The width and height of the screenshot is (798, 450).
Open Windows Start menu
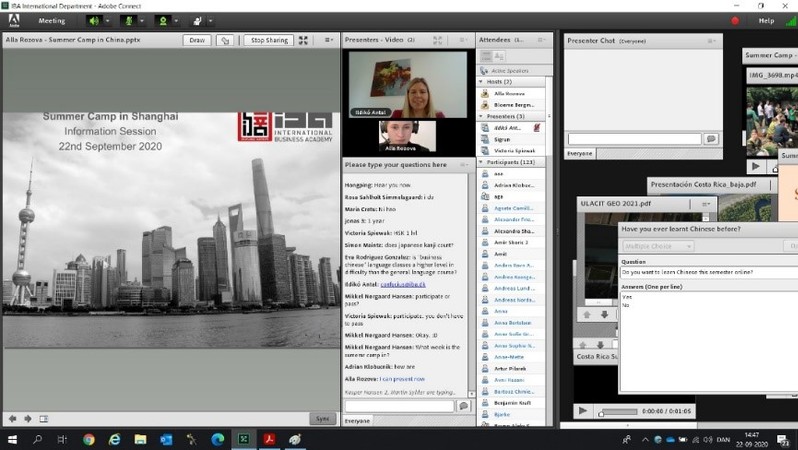click(12, 439)
